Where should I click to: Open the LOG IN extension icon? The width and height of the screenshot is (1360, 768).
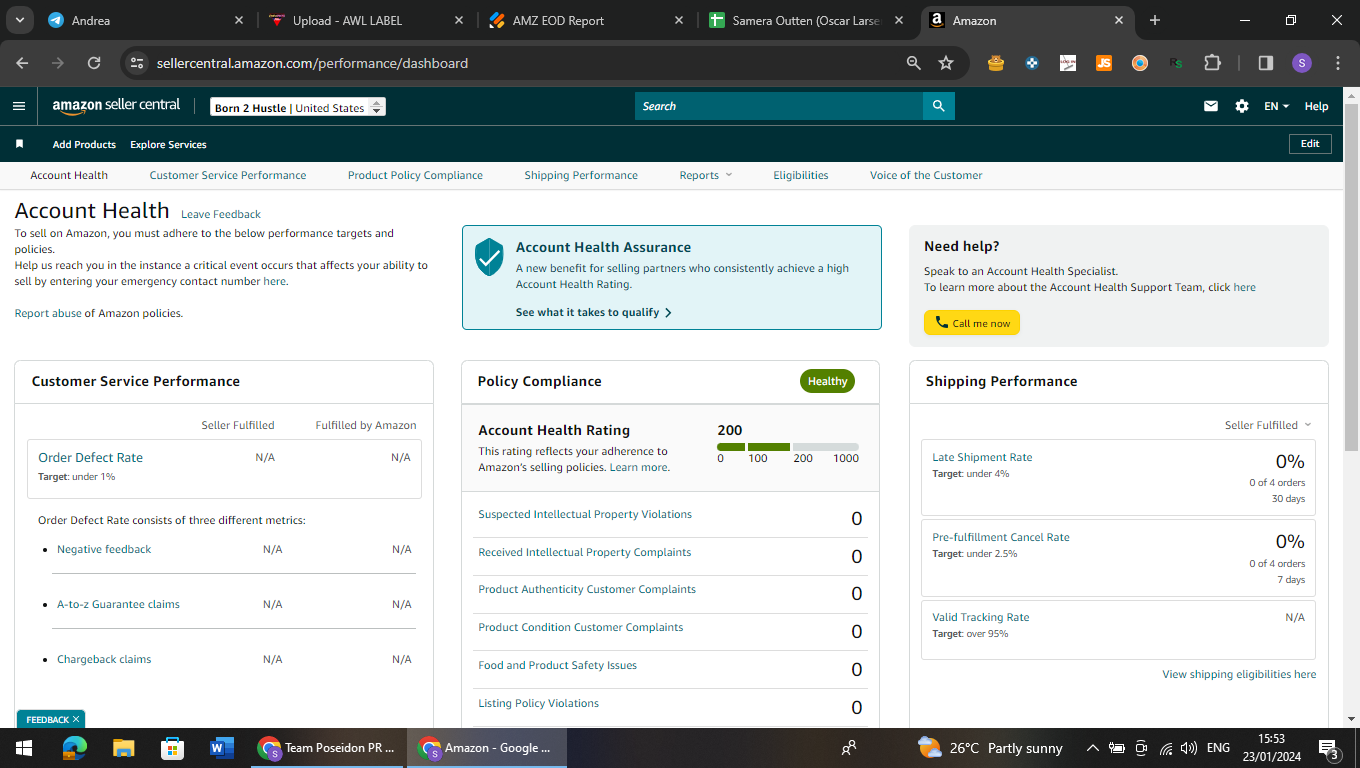click(1068, 63)
